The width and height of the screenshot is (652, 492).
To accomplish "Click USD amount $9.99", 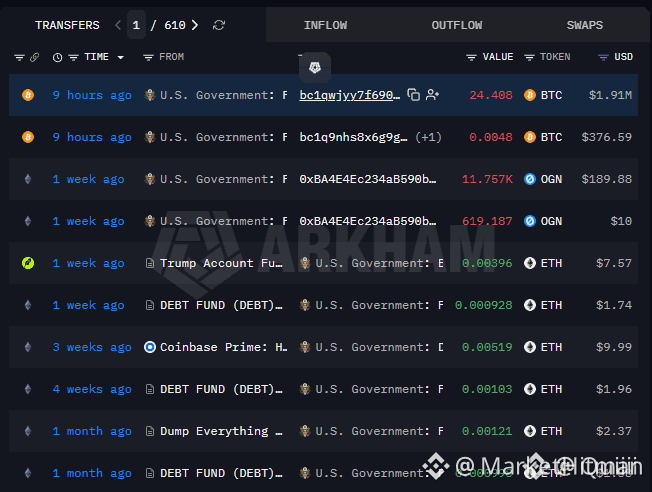I will click(x=613, y=347).
